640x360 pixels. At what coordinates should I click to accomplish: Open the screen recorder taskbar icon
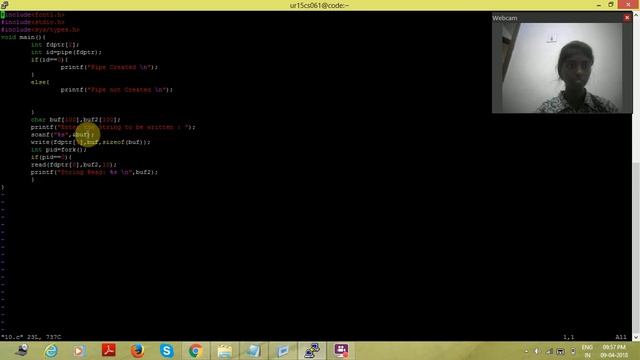click(x=341, y=351)
